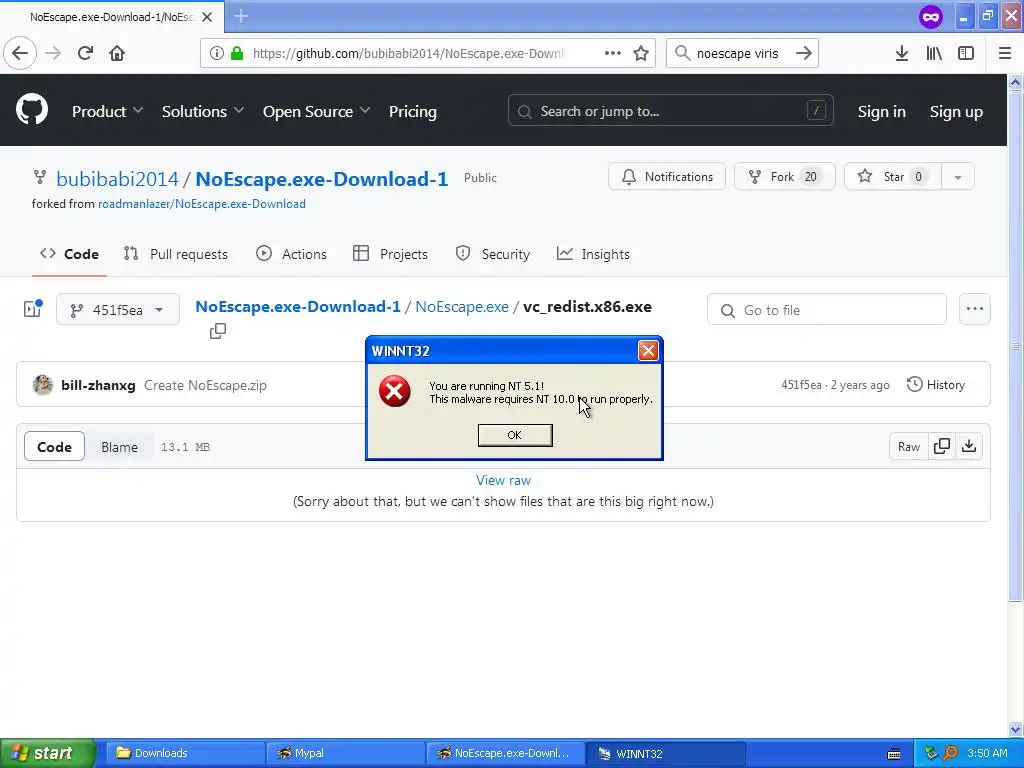The height and width of the screenshot is (768, 1024).
Task: Copy raw file icon next to Raw
Action: click(942, 446)
